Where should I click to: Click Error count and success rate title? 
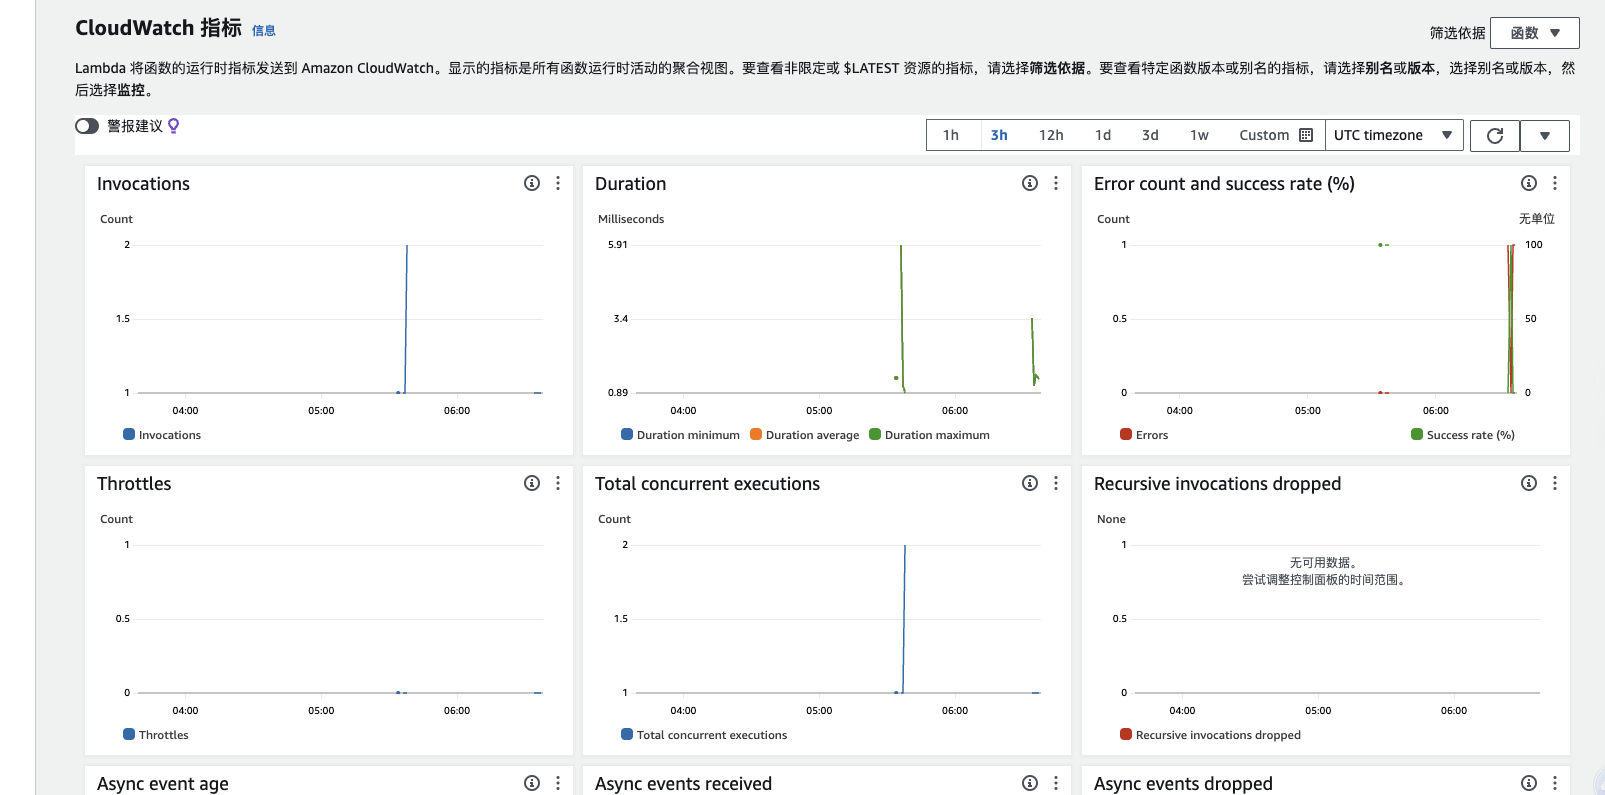coord(1224,184)
